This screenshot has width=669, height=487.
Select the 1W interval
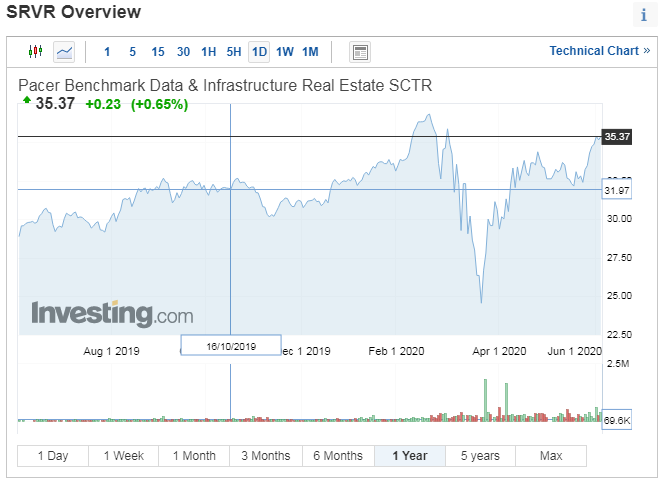coord(285,52)
